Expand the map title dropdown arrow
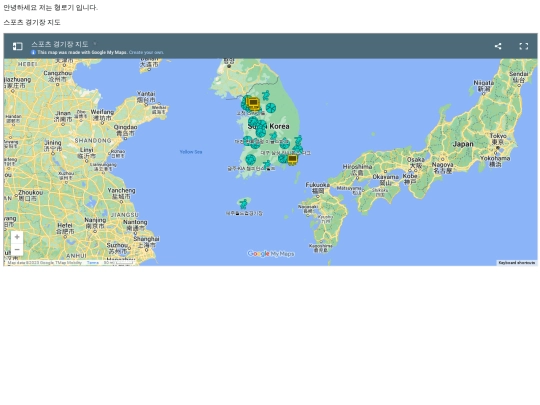This screenshot has width=540, height=405. (x=95, y=44)
